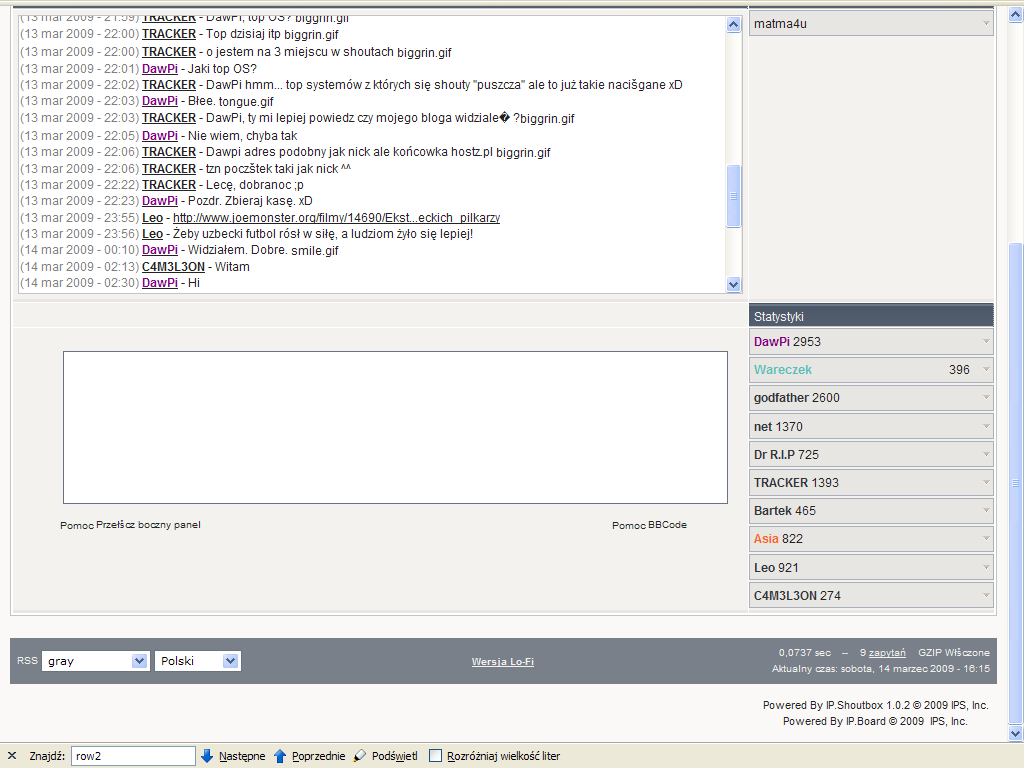Expand the godfather statistics row arrow
The image size is (1024, 768).
(986, 398)
